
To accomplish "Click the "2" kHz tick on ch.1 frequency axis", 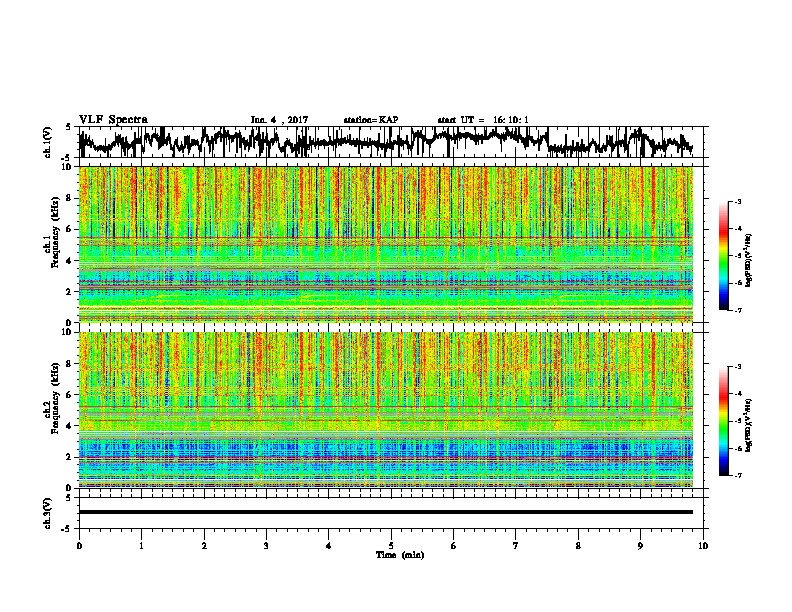I will 70,291.
